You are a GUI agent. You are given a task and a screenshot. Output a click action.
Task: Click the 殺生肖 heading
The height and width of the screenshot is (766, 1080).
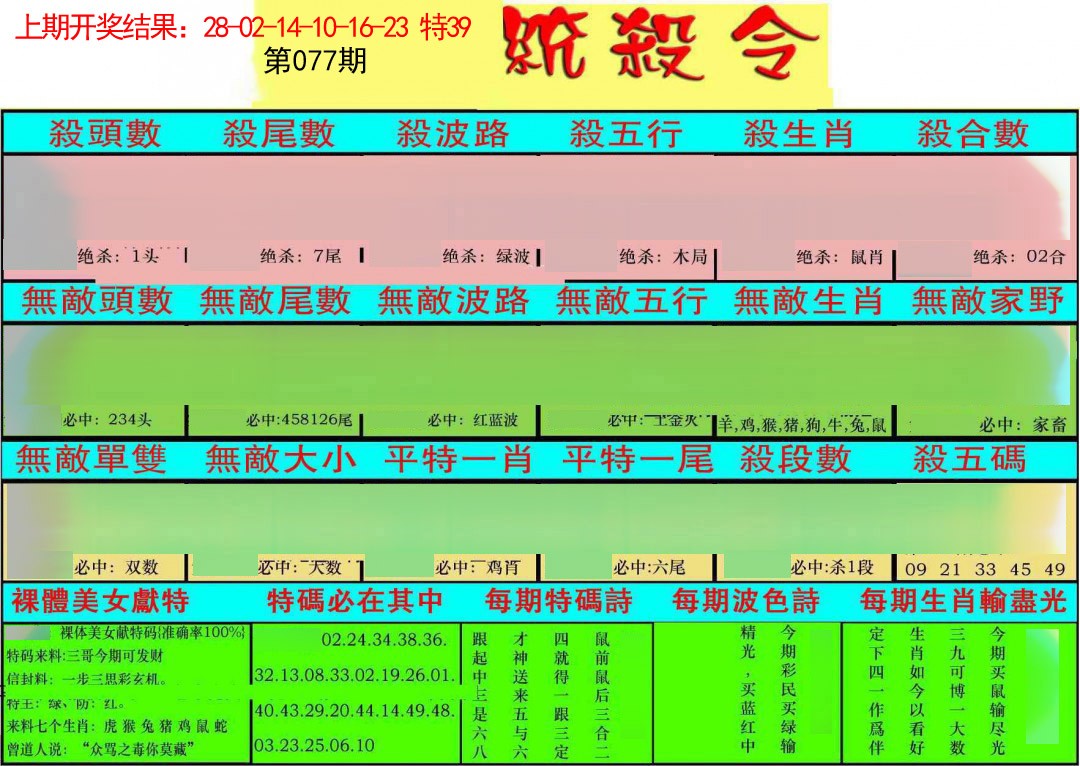pos(798,133)
